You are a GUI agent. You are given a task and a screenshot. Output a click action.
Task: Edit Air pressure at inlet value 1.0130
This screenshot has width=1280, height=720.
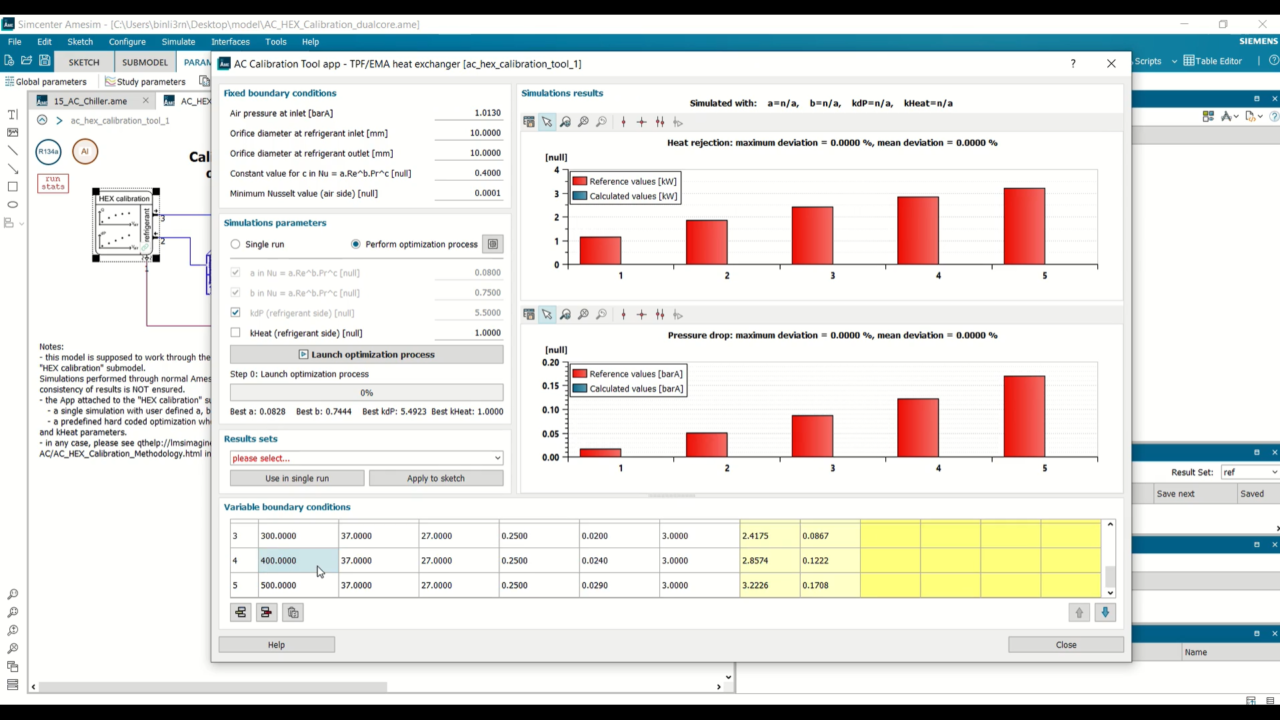[x=468, y=113]
